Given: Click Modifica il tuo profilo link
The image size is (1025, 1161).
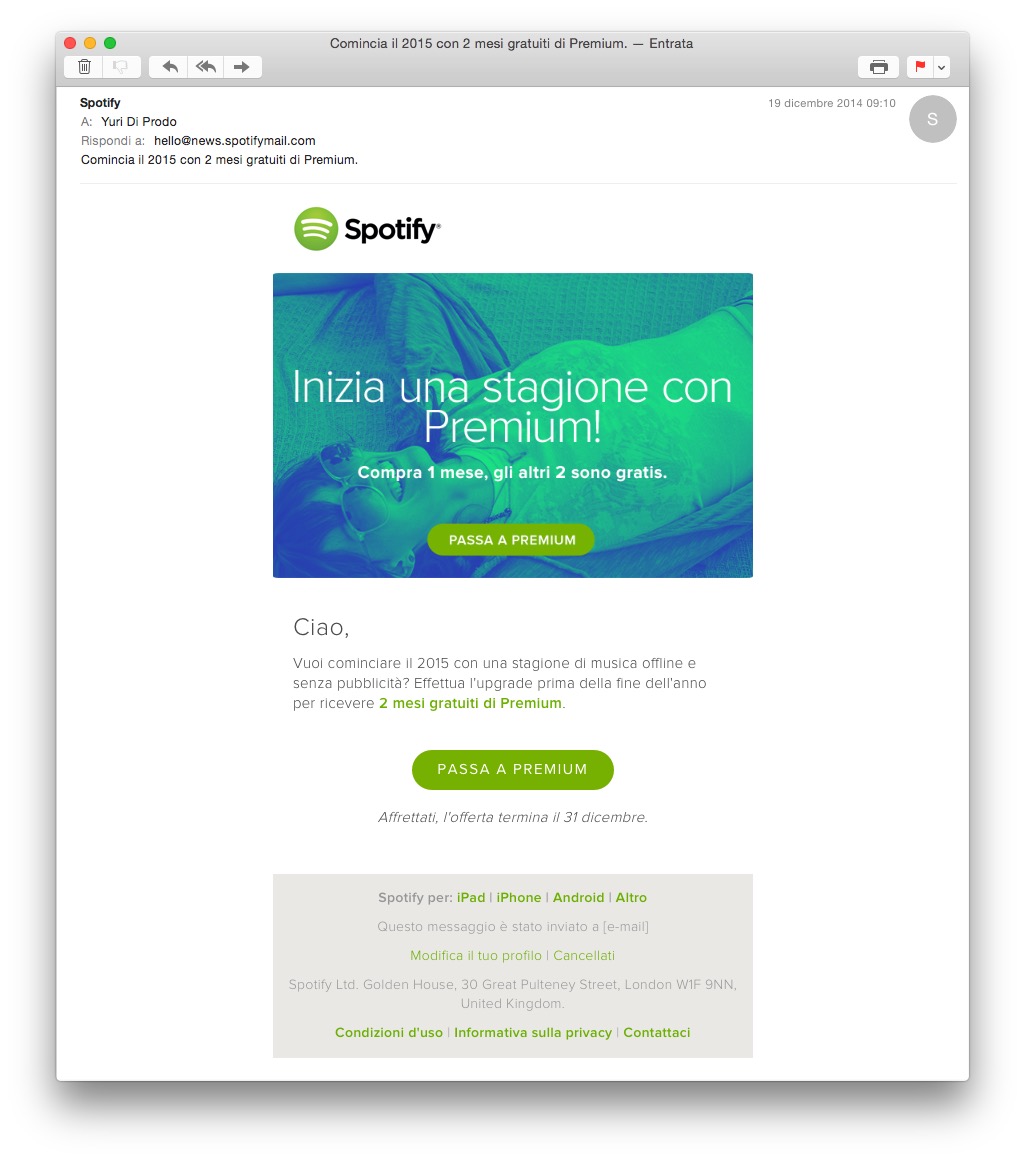Looking at the screenshot, I should pyautogui.click(x=476, y=955).
